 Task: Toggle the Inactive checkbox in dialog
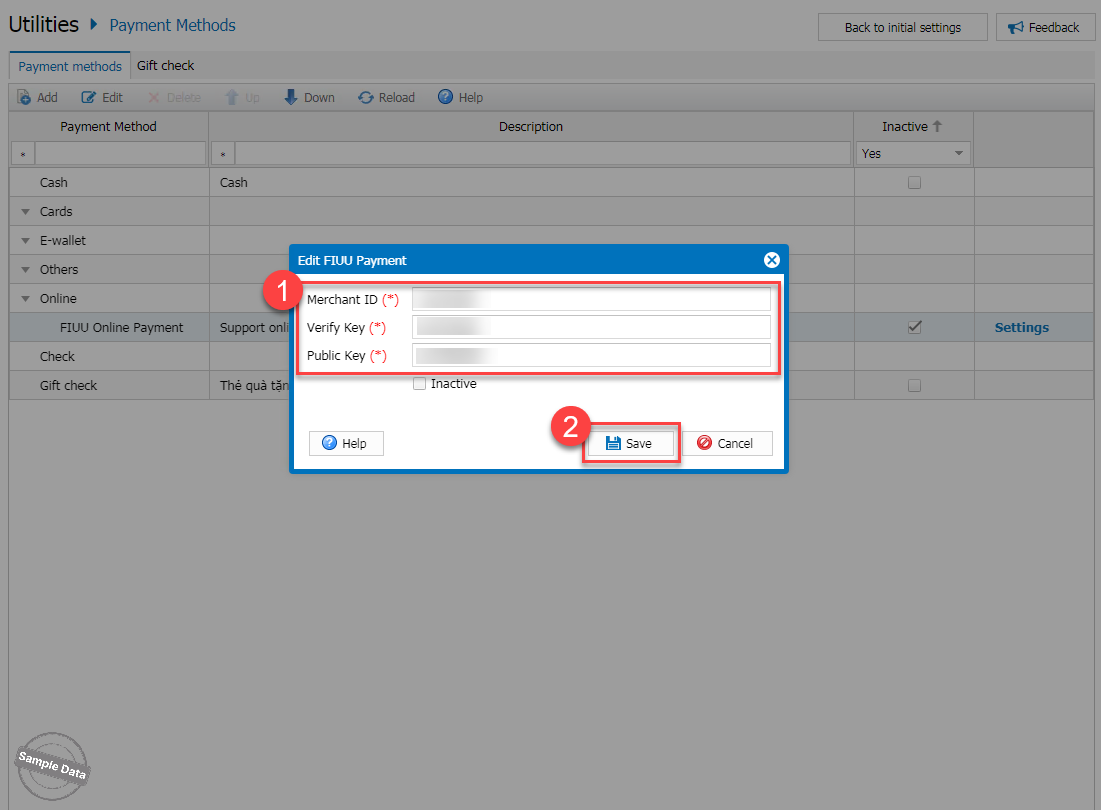[x=419, y=384]
